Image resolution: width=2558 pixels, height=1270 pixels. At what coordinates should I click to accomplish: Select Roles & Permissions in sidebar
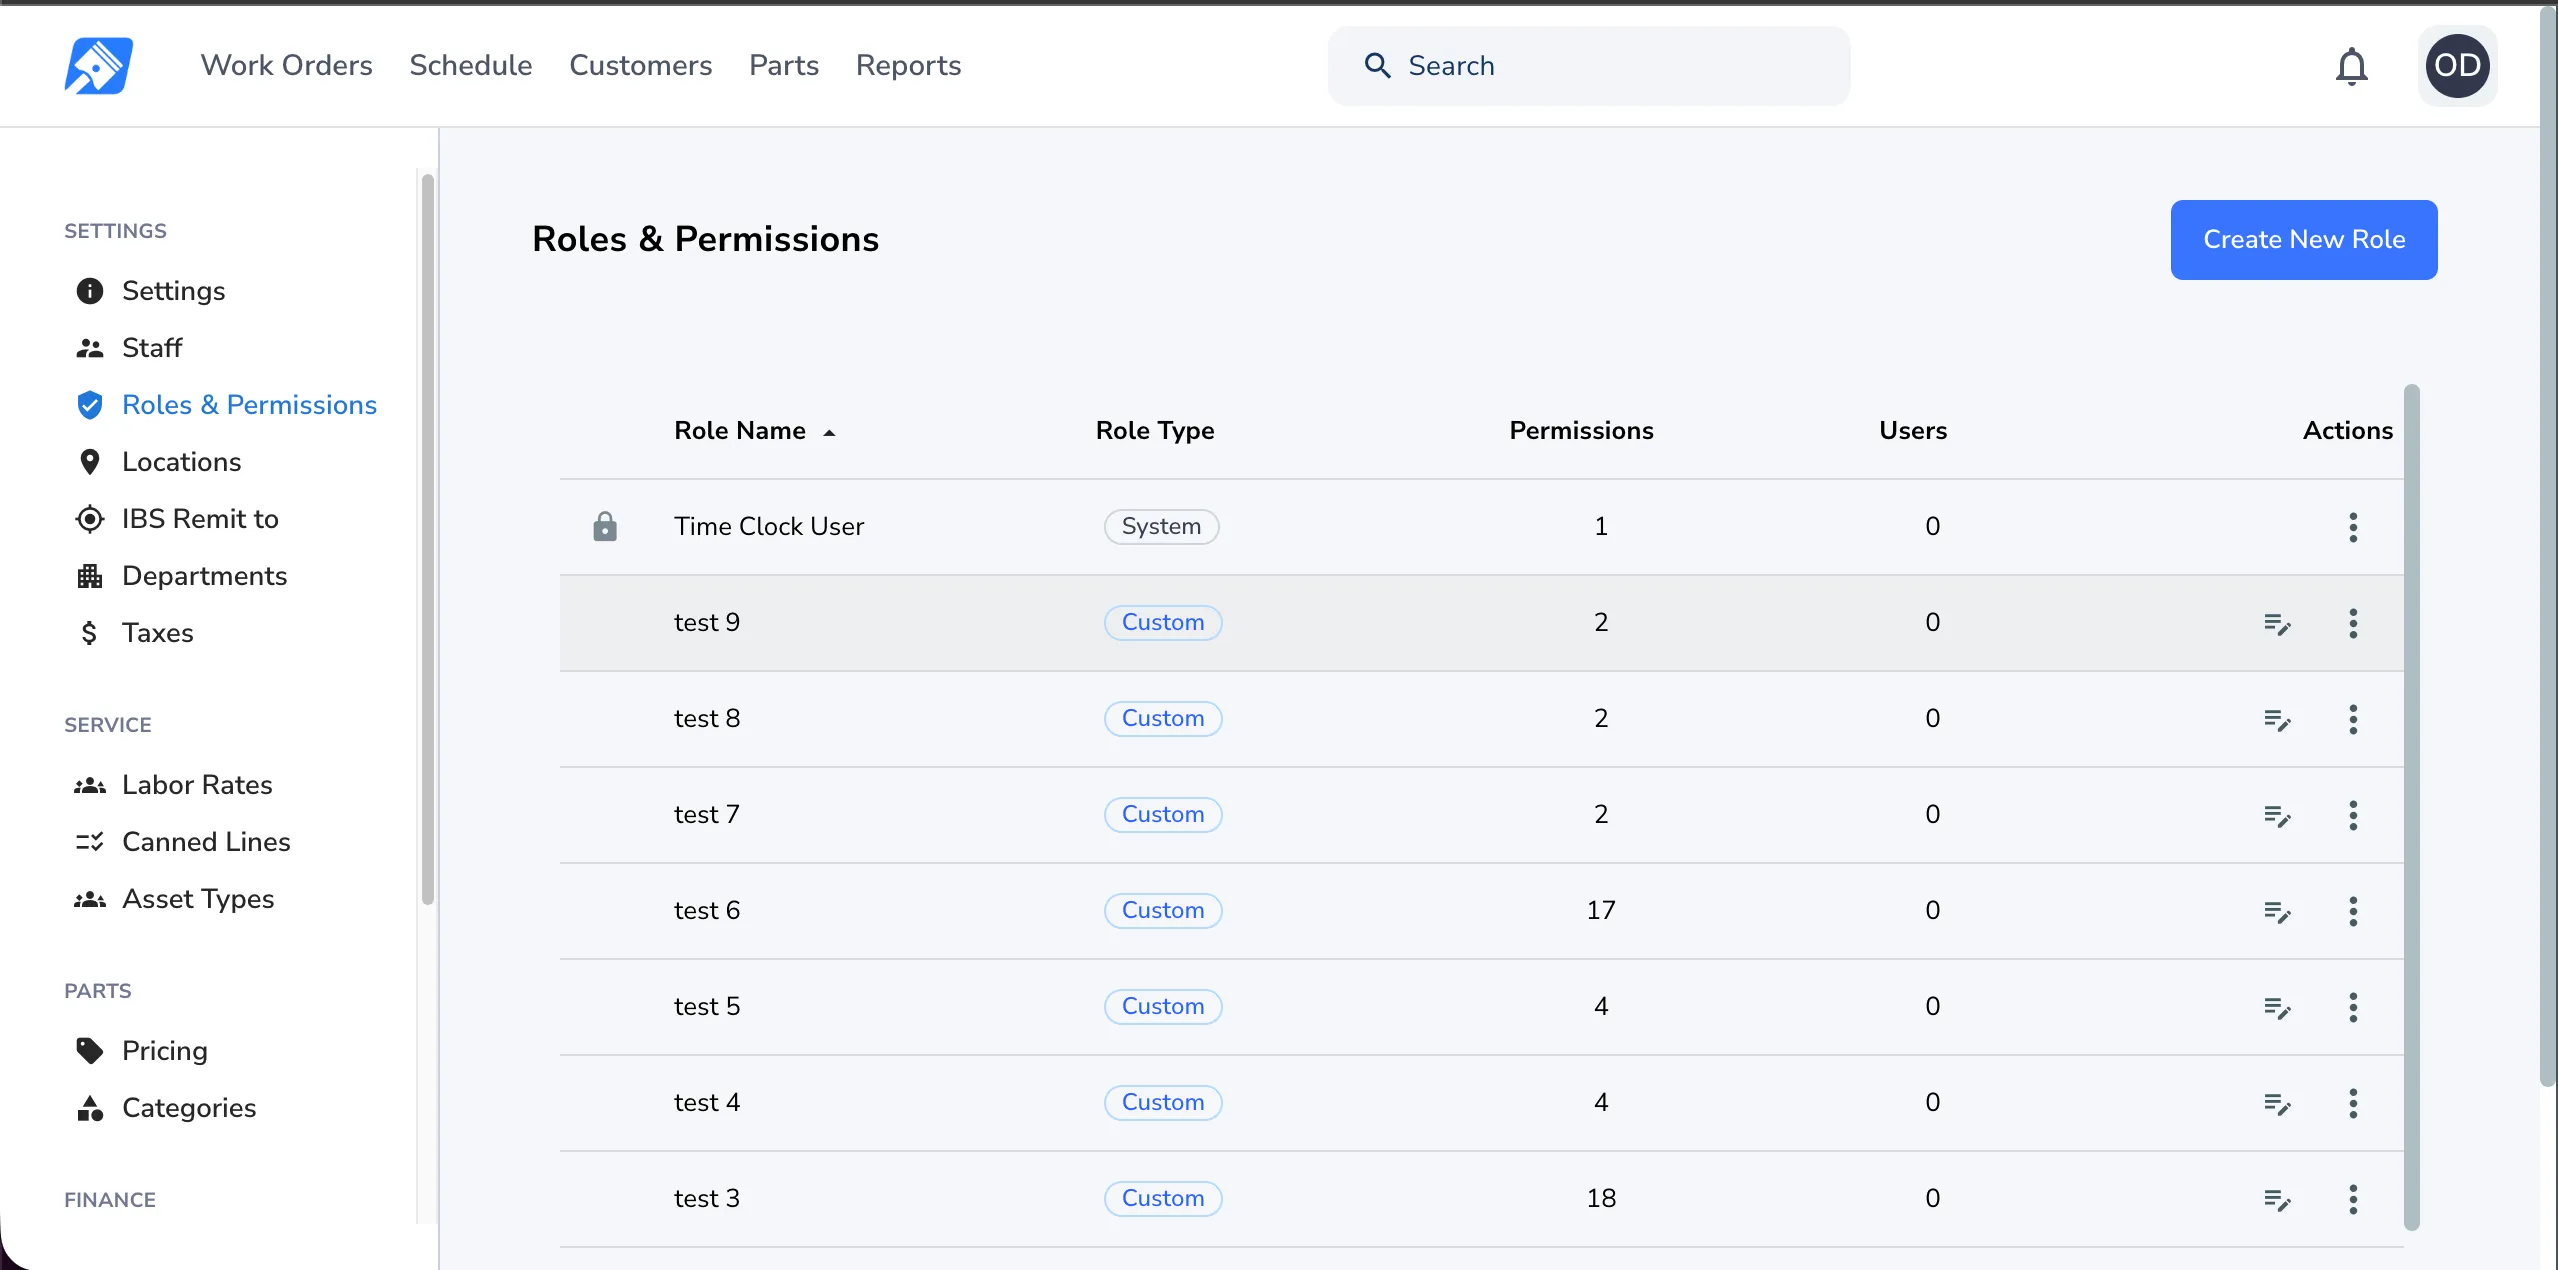(227, 405)
